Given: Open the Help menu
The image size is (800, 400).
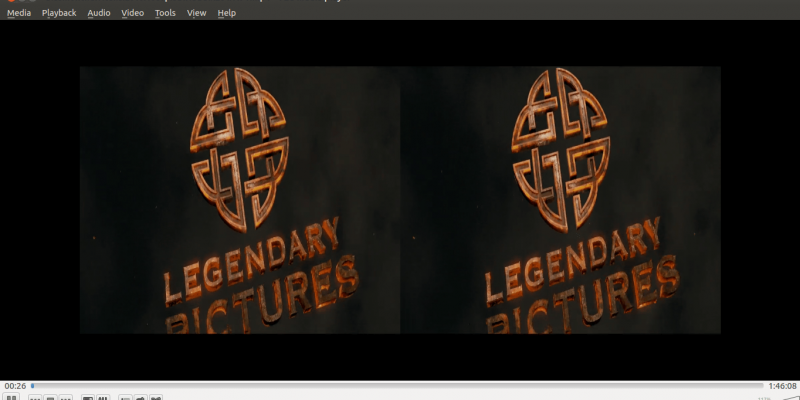Looking at the screenshot, I should tap(227, 13).
